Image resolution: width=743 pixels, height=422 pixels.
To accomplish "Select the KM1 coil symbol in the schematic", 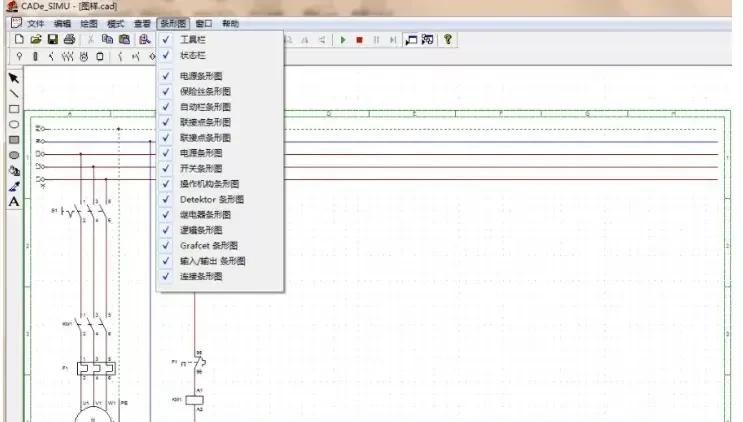I will point(194,400).
